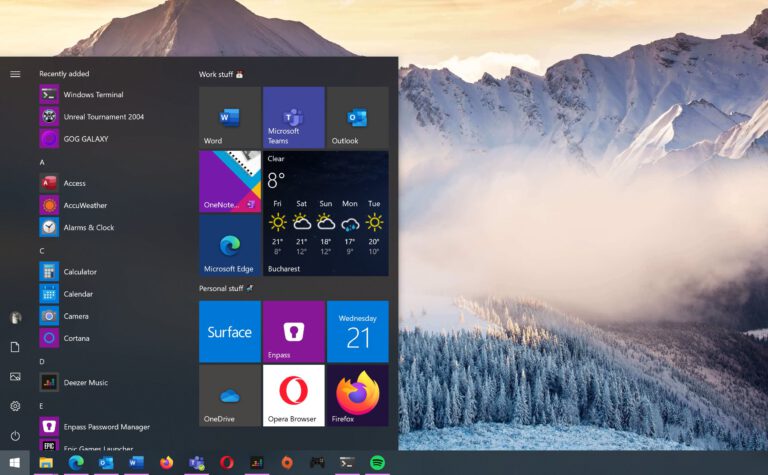Open the purple Enpass tile
Viewport: 768px width, 475px height.
293,332
